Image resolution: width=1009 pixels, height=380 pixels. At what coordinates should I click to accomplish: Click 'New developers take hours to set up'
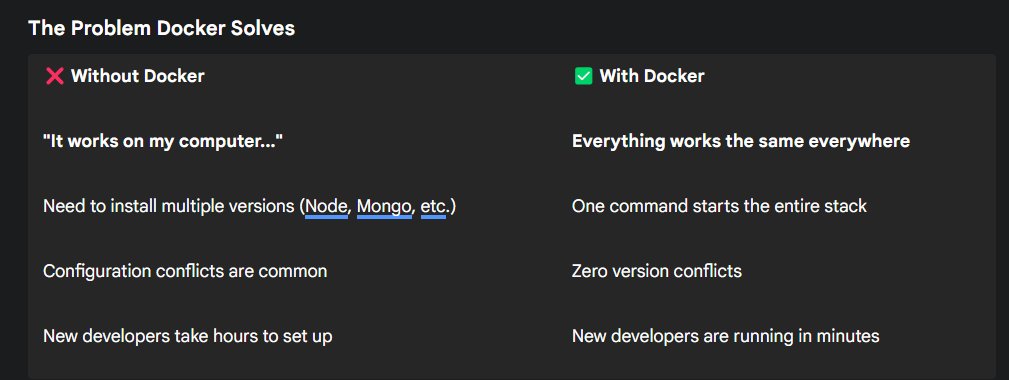(x=188, y=336)
